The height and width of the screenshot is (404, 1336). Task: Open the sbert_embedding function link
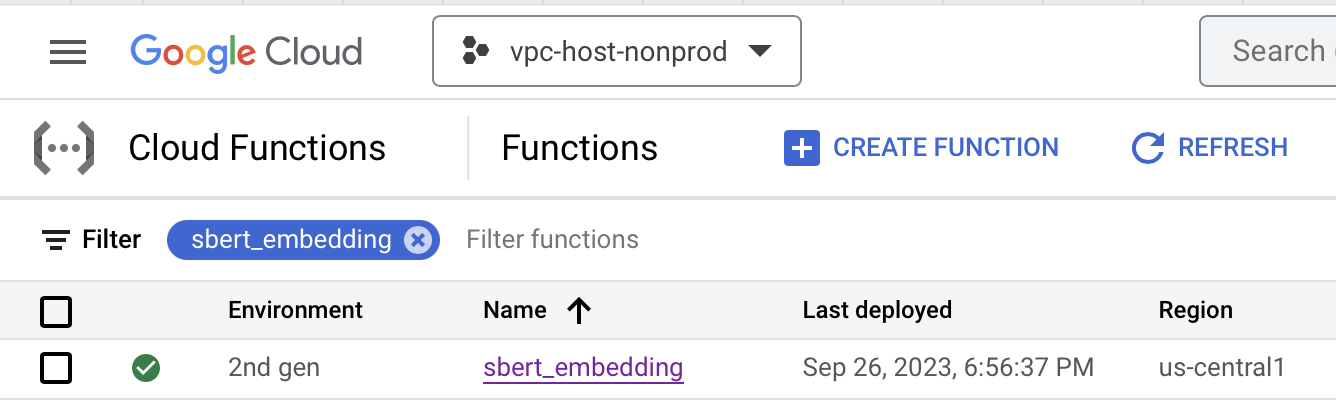click(x=583, y=368)
